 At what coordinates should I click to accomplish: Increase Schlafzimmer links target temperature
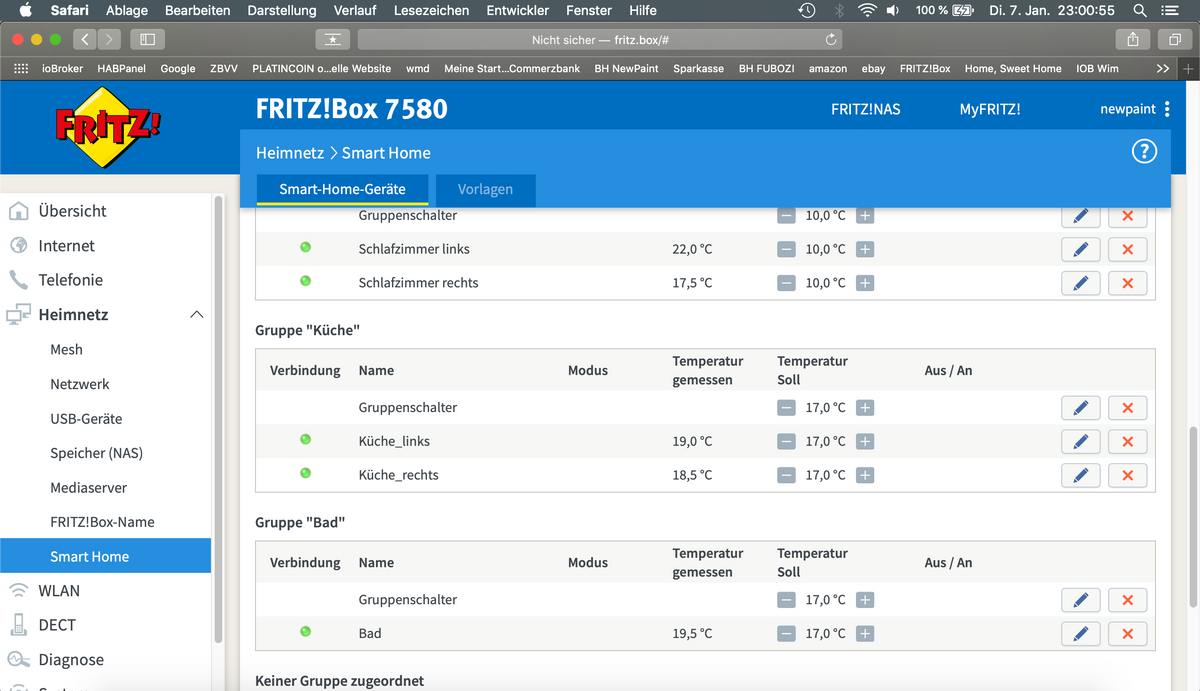coord(865,249)
